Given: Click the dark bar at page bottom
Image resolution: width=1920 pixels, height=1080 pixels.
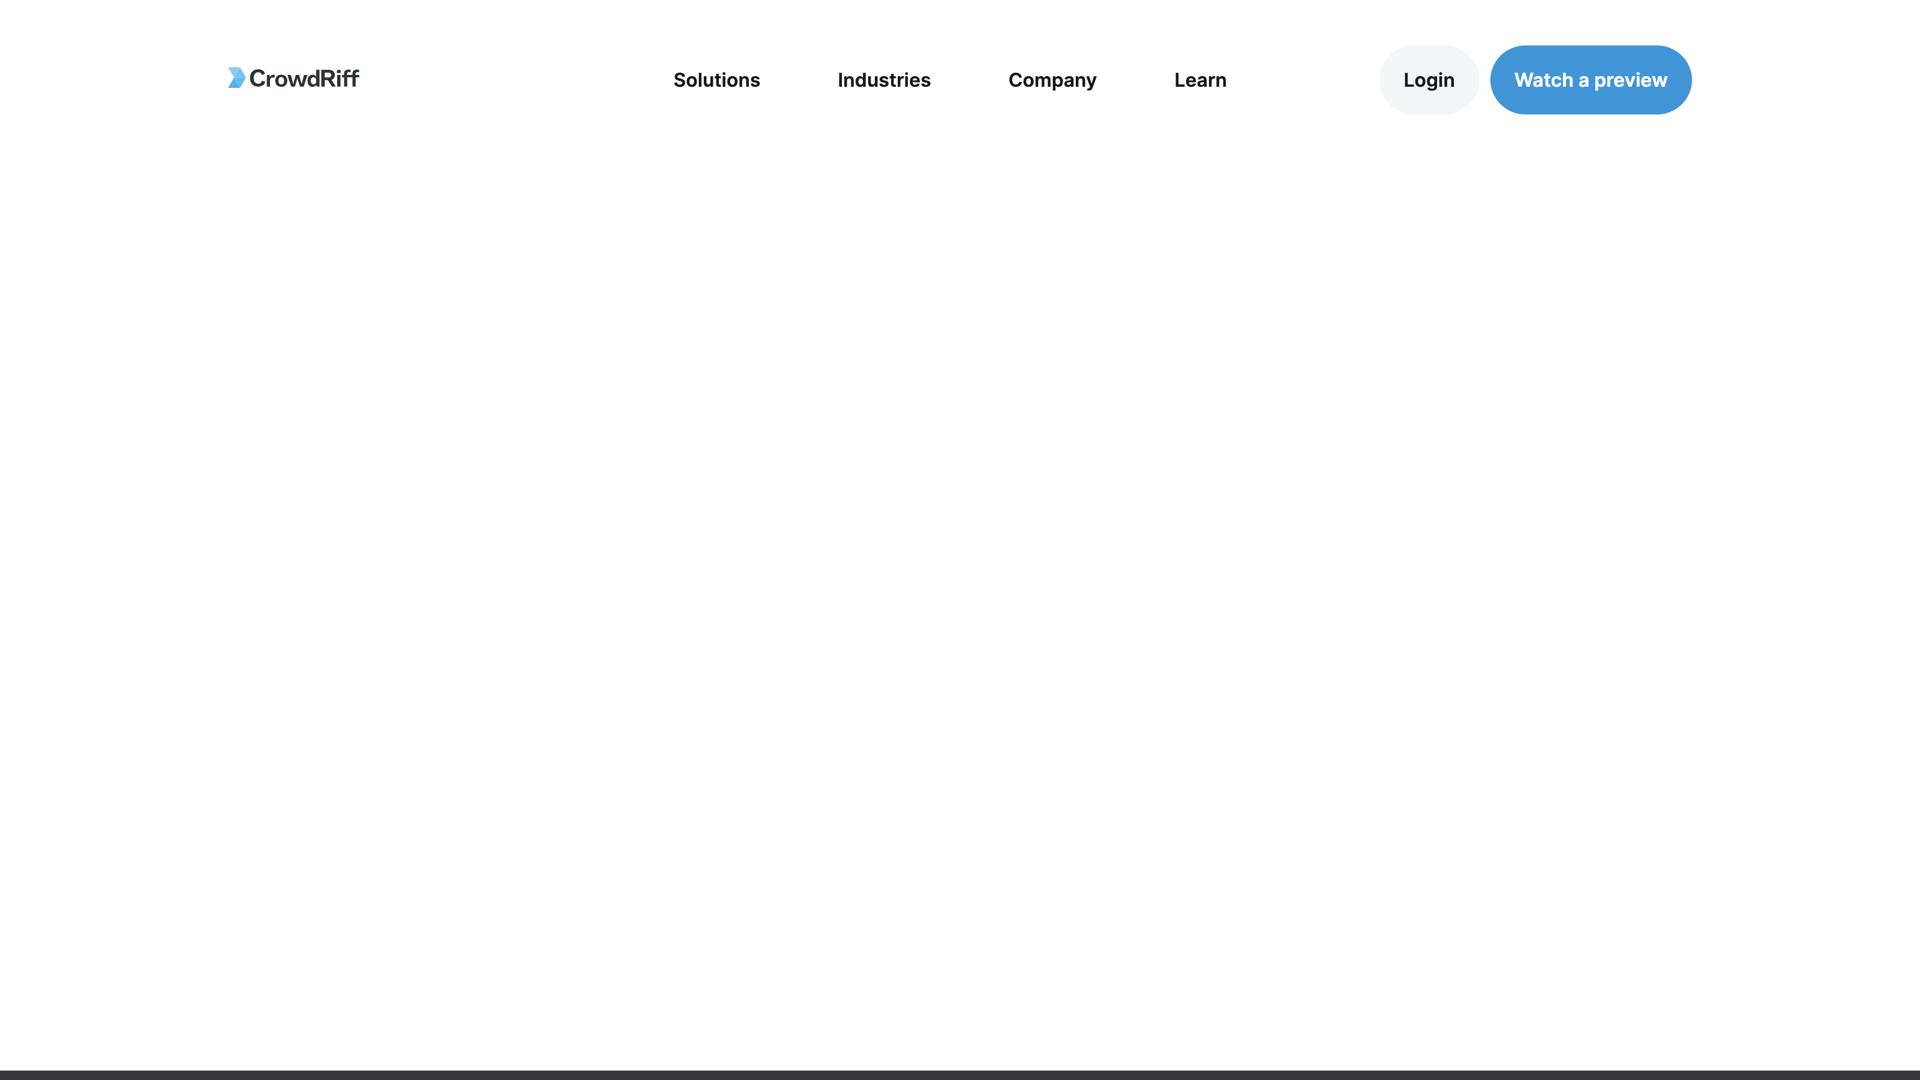Looking at the screenshot, I should click(x=960, y=1075).
